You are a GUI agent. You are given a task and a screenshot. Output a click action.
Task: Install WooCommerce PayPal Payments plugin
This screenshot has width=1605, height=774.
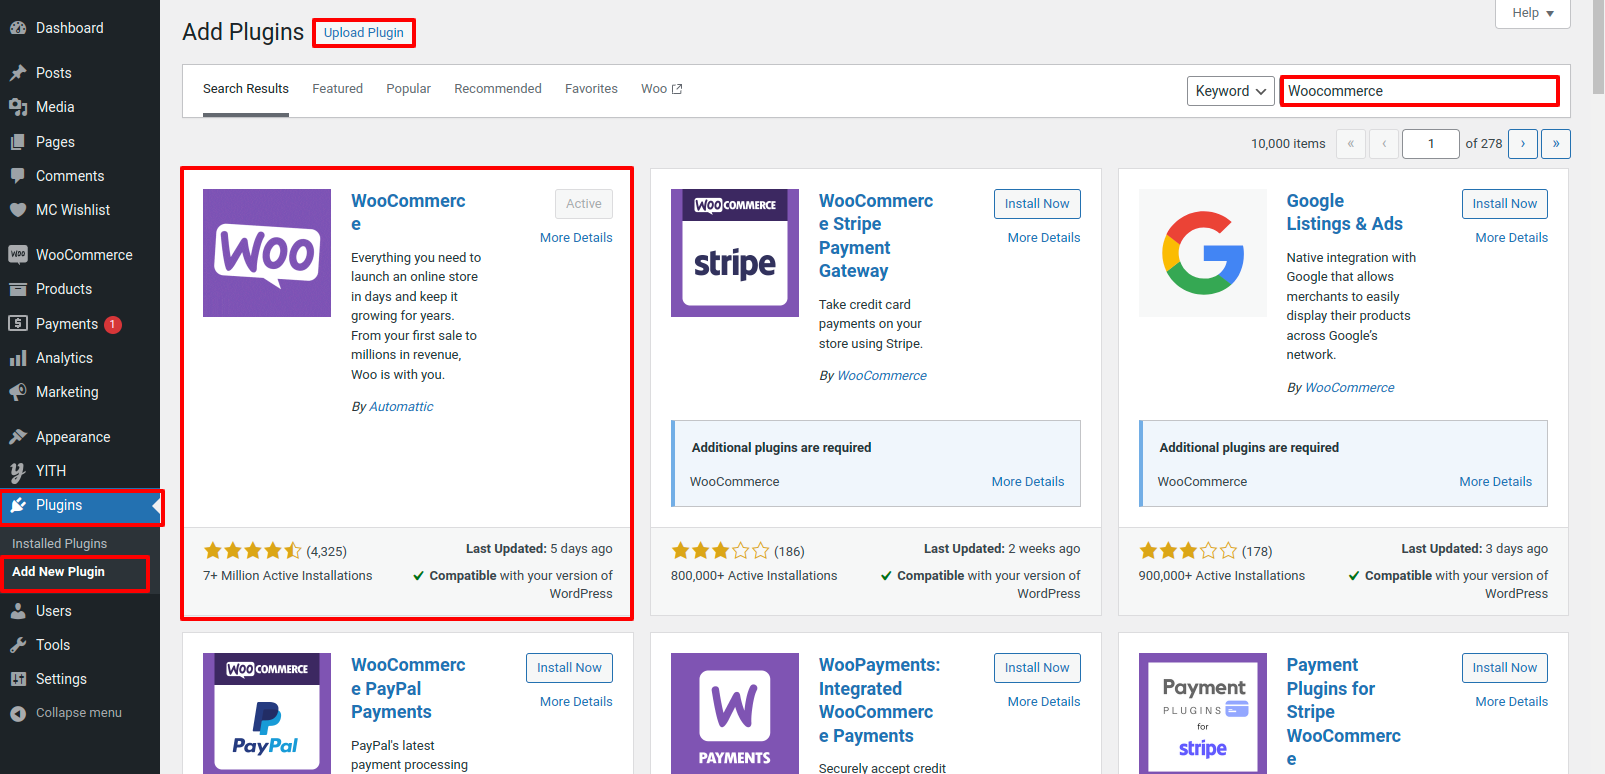coord(569,668)
